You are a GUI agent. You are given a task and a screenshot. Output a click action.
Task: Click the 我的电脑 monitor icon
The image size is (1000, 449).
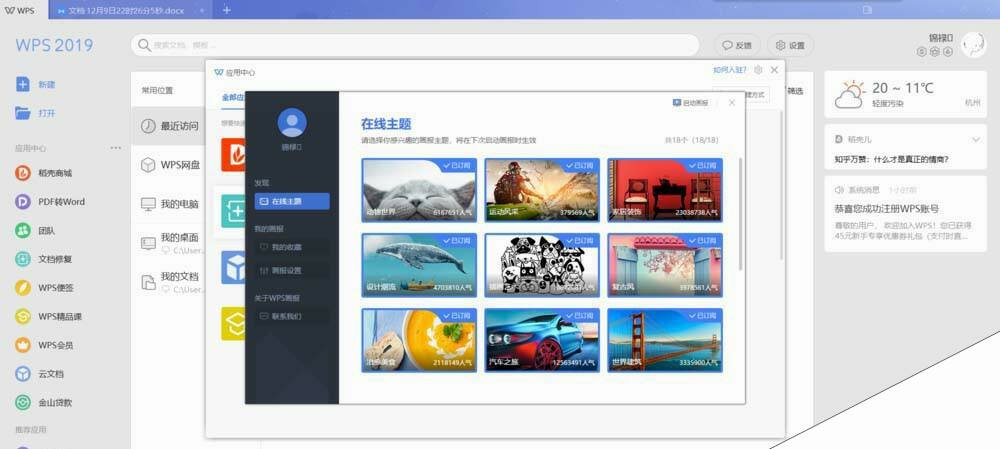[148, 204]
